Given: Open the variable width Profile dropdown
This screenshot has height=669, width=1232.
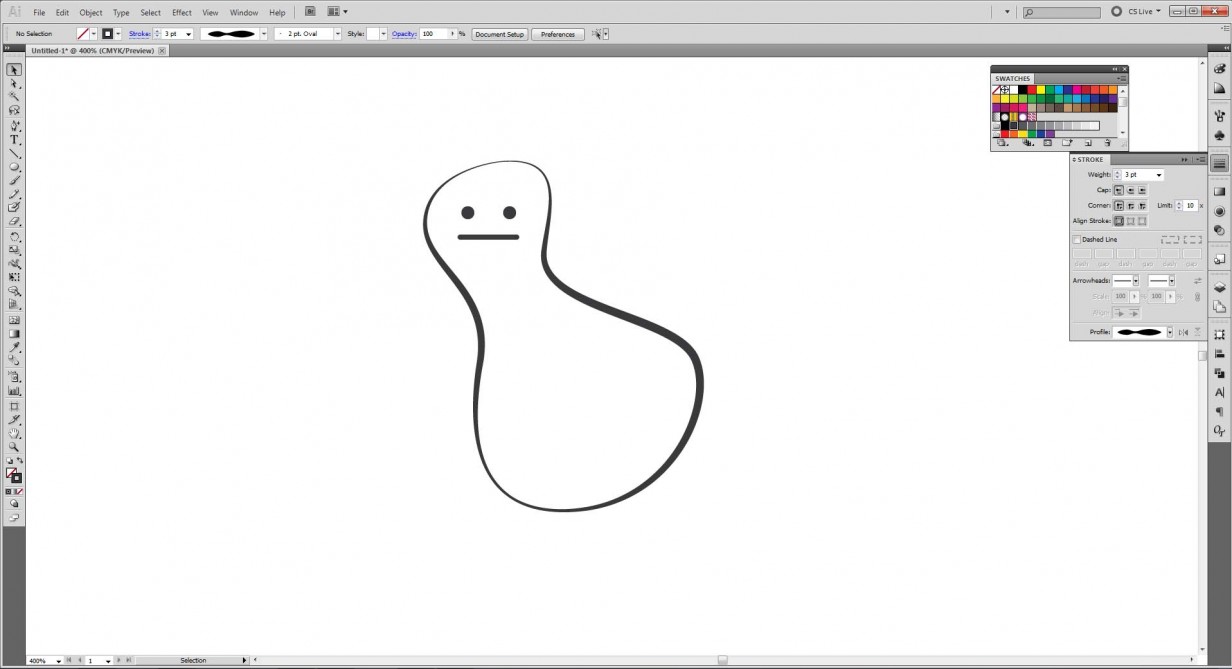Looking at the screenshot, I should (x=1170, y=330).
